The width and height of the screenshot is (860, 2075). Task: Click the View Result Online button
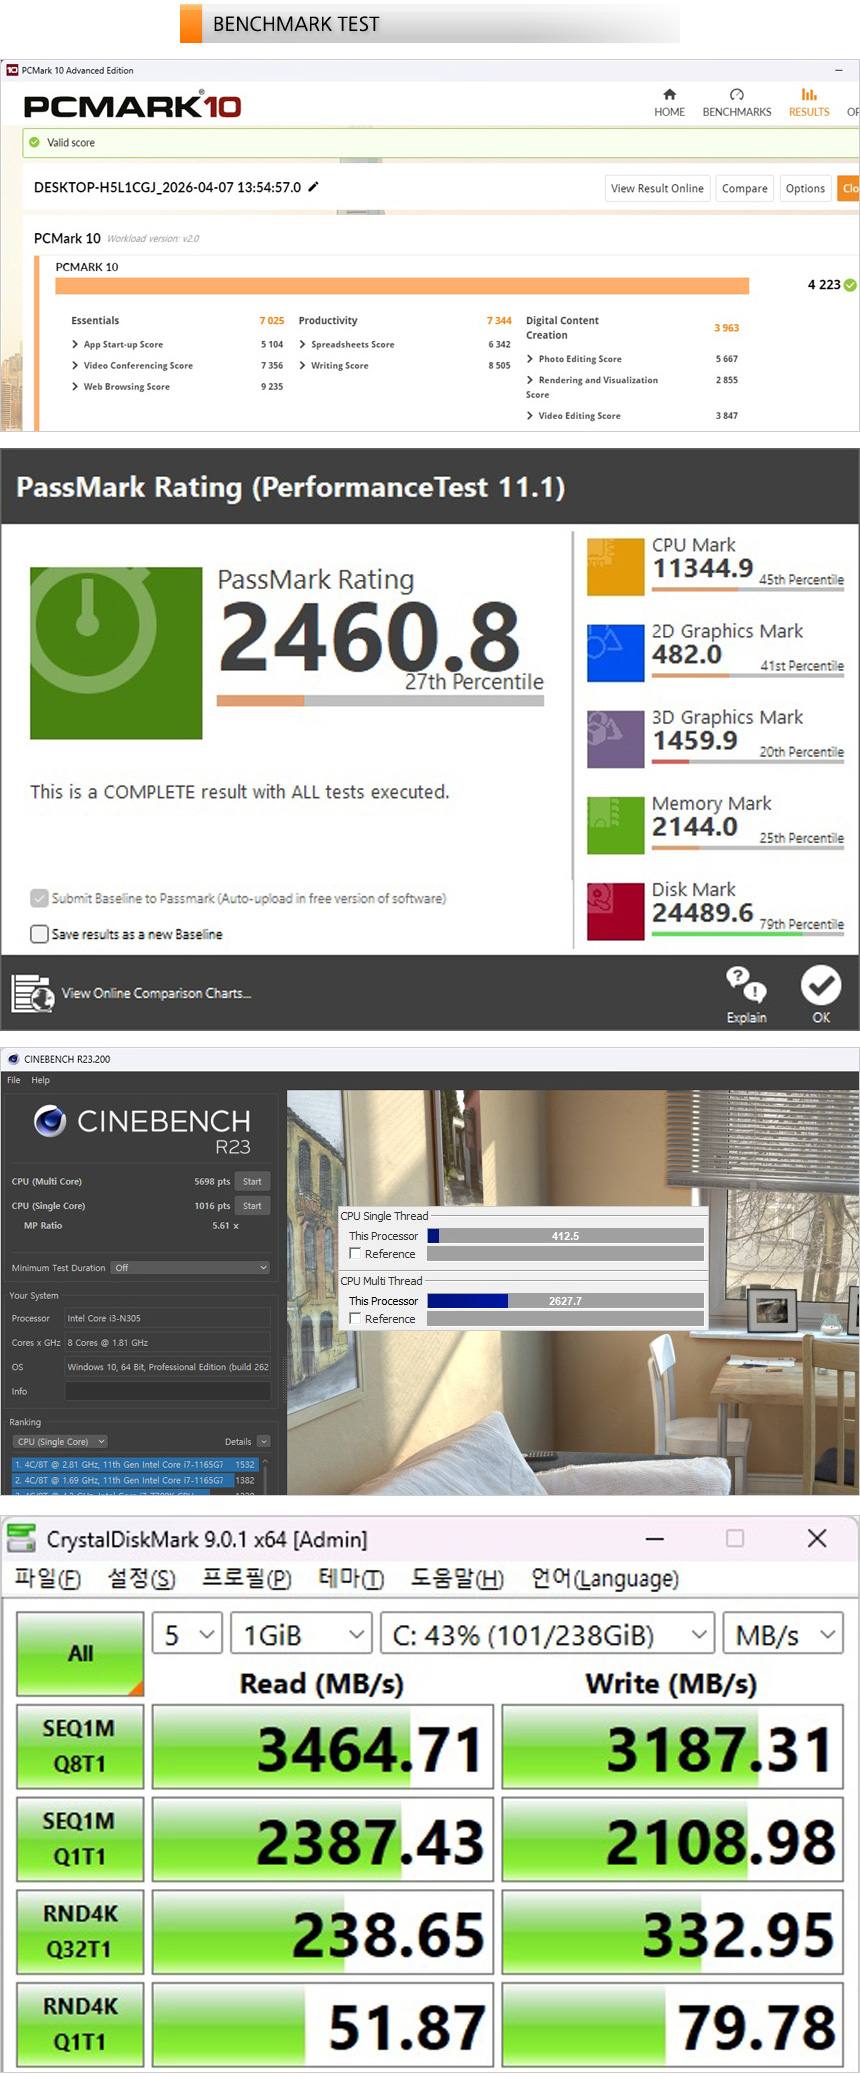tap(657, 188)
